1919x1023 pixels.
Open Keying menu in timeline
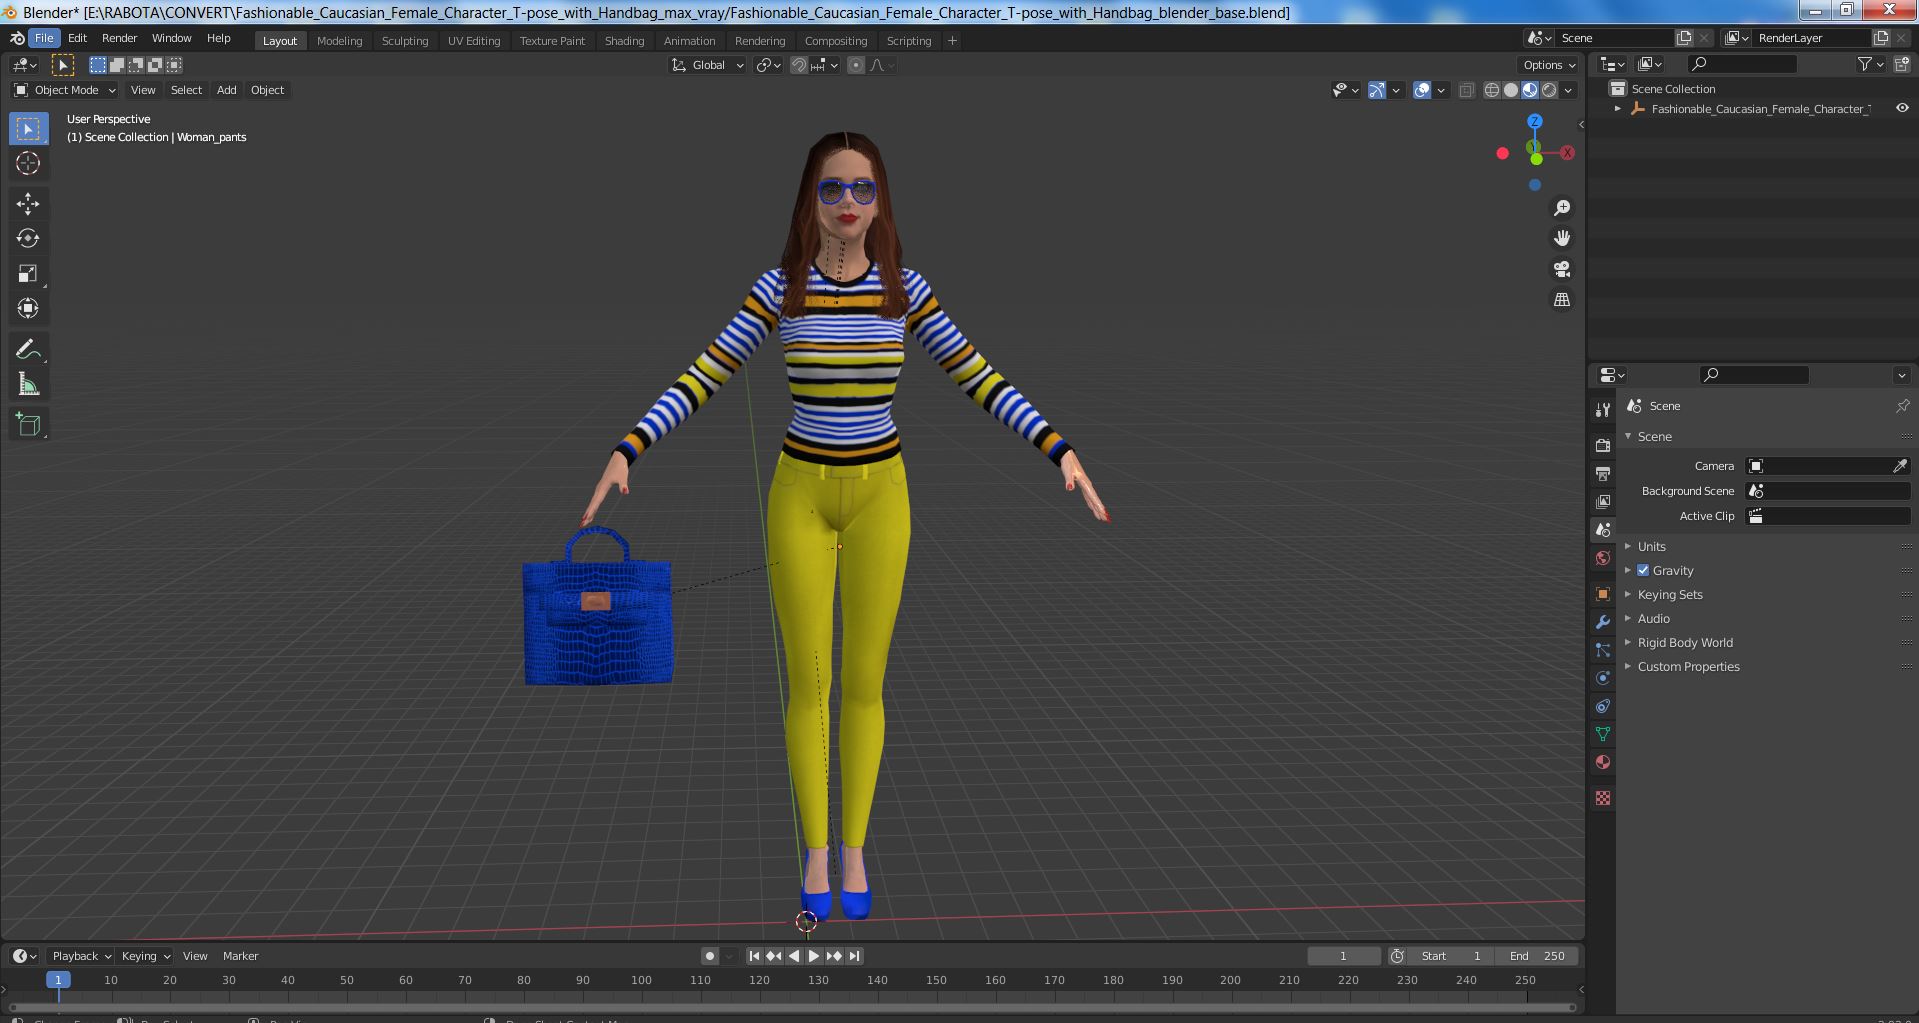pyautogui.click(x=145, y=956)
